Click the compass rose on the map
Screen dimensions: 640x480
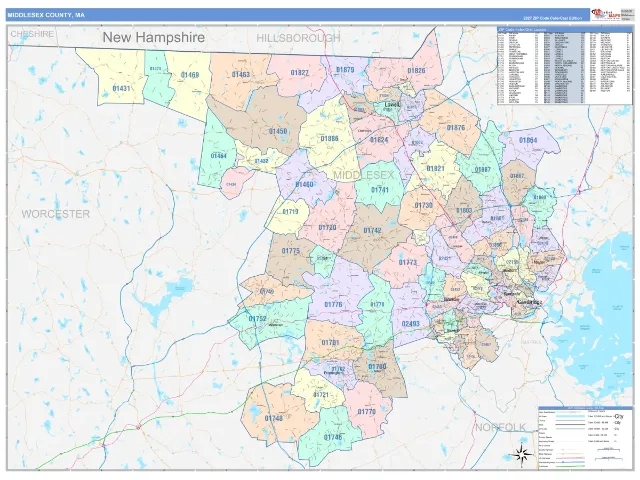click(x=521, y=454)
